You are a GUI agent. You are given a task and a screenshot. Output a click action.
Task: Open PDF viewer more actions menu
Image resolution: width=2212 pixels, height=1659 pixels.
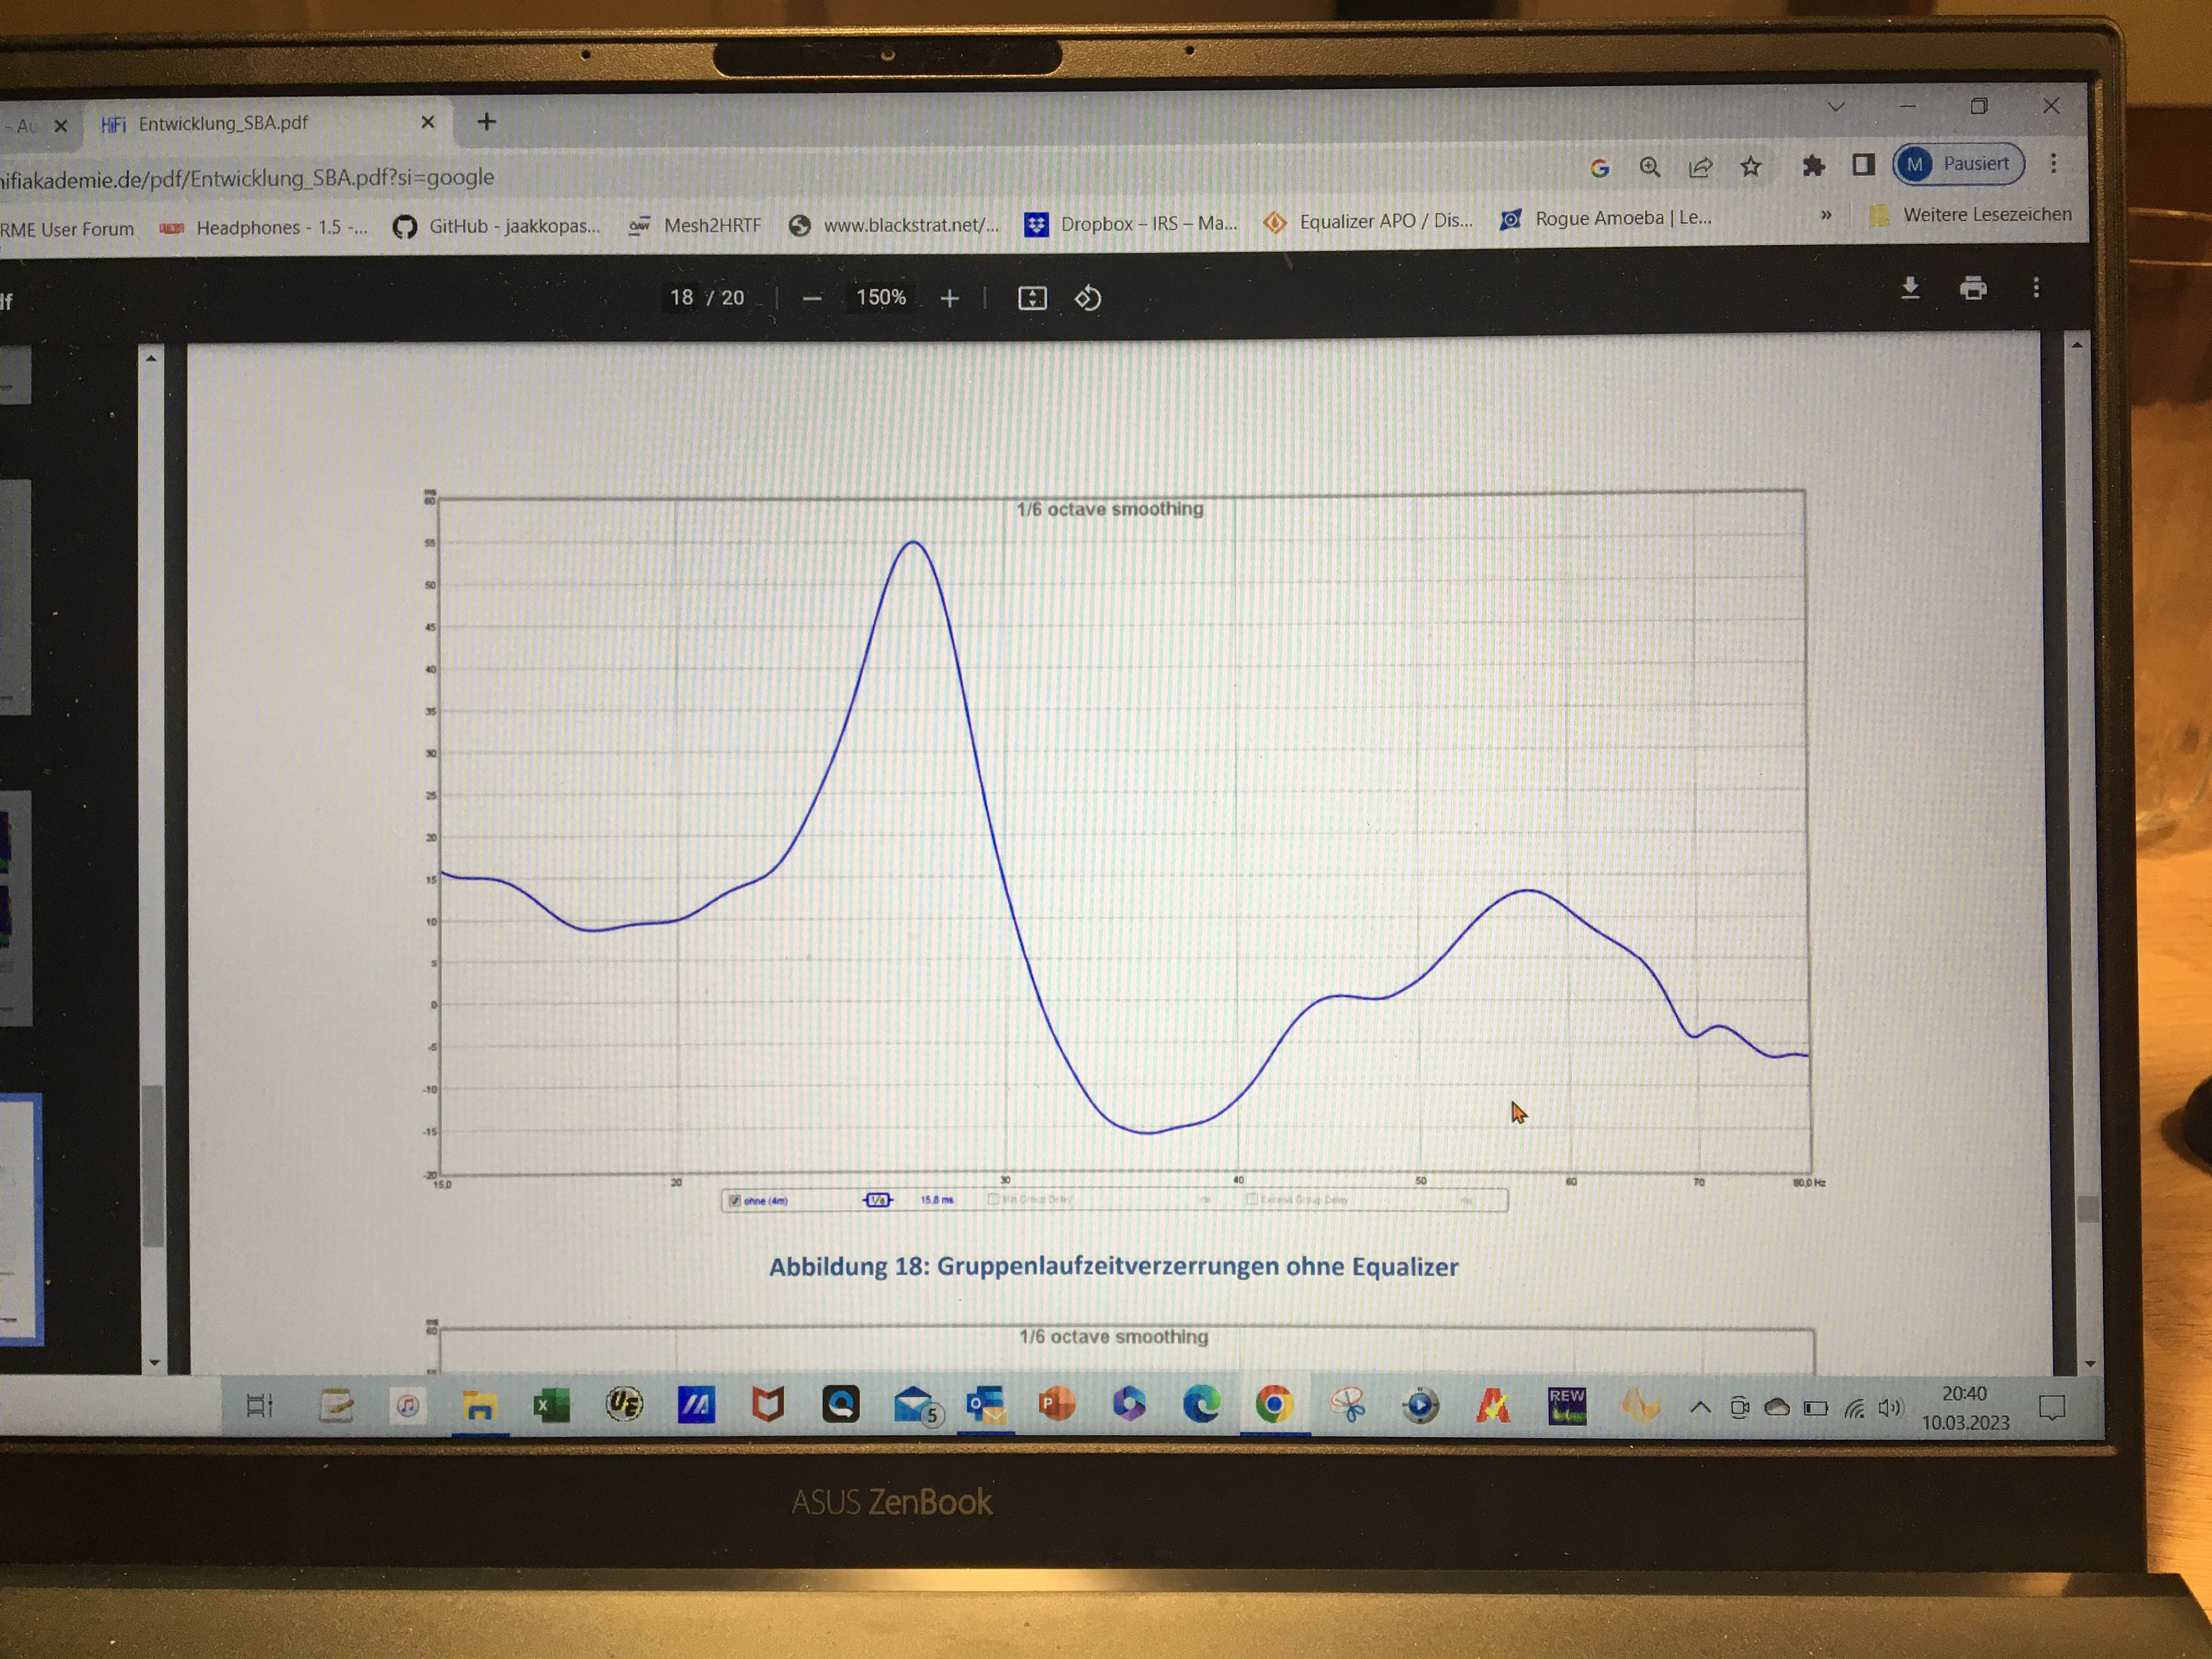2036,288
